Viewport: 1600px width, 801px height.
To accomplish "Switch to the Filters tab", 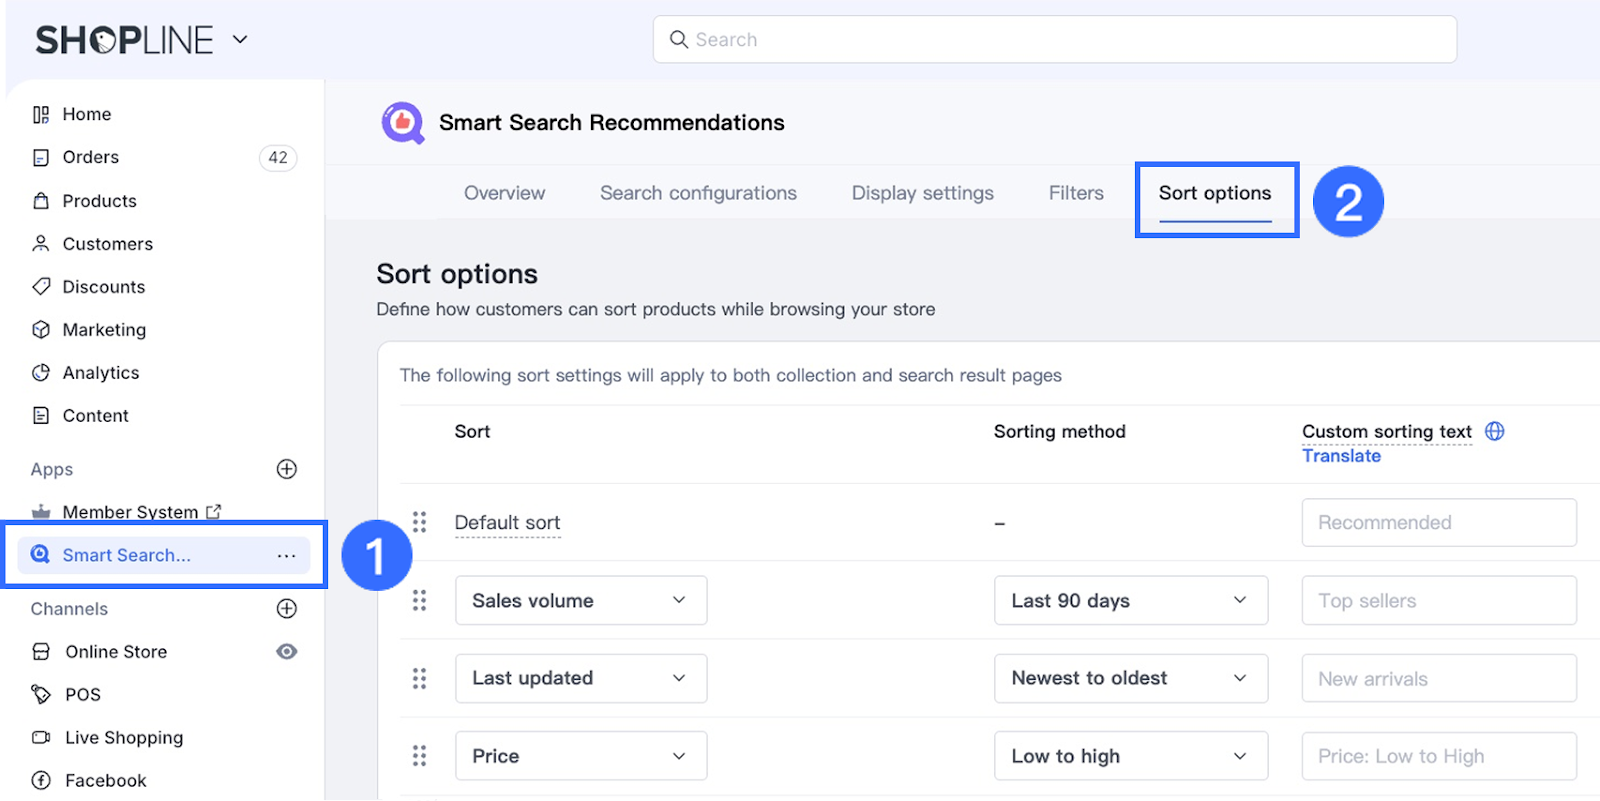I will 1076,193.
